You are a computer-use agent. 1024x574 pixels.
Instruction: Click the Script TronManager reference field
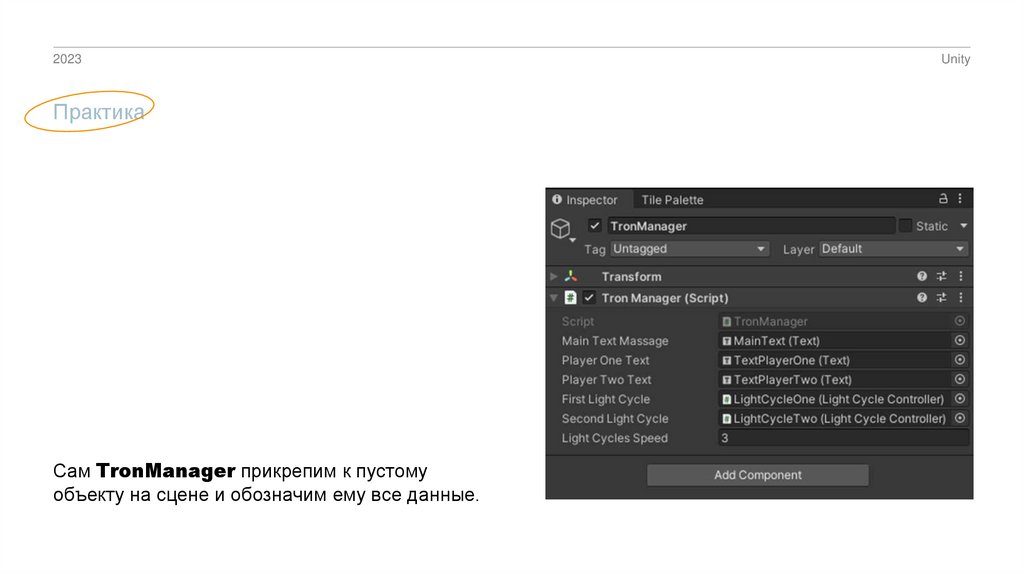[x=835, y=321]
